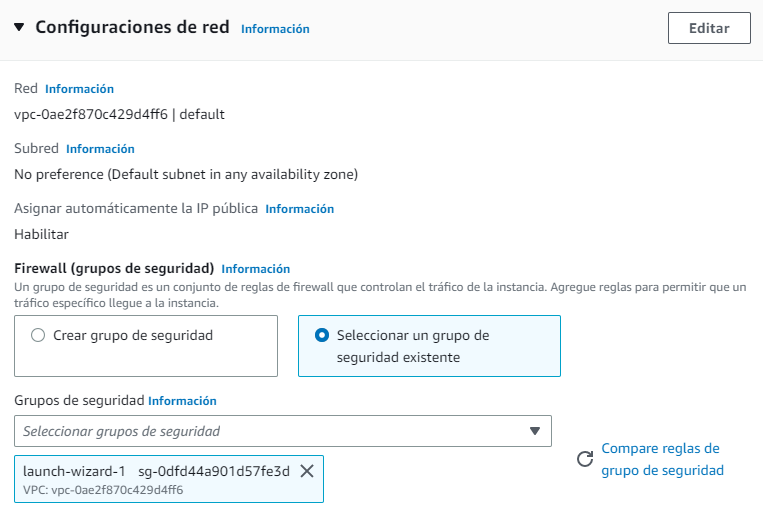The width and height of the screenshot is (763, 531).
Task: Select the Crear grupo de seguridad radio
Action: [38, 335]
